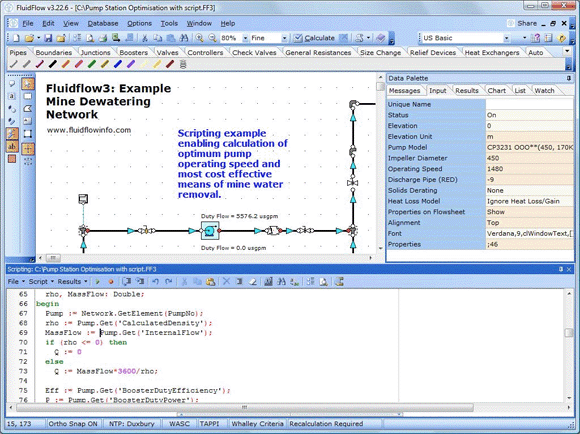The height and width of the screenshot is (434, 580).
Task: Toggle the 'ab' text label tool
Action: coord(12,147)
